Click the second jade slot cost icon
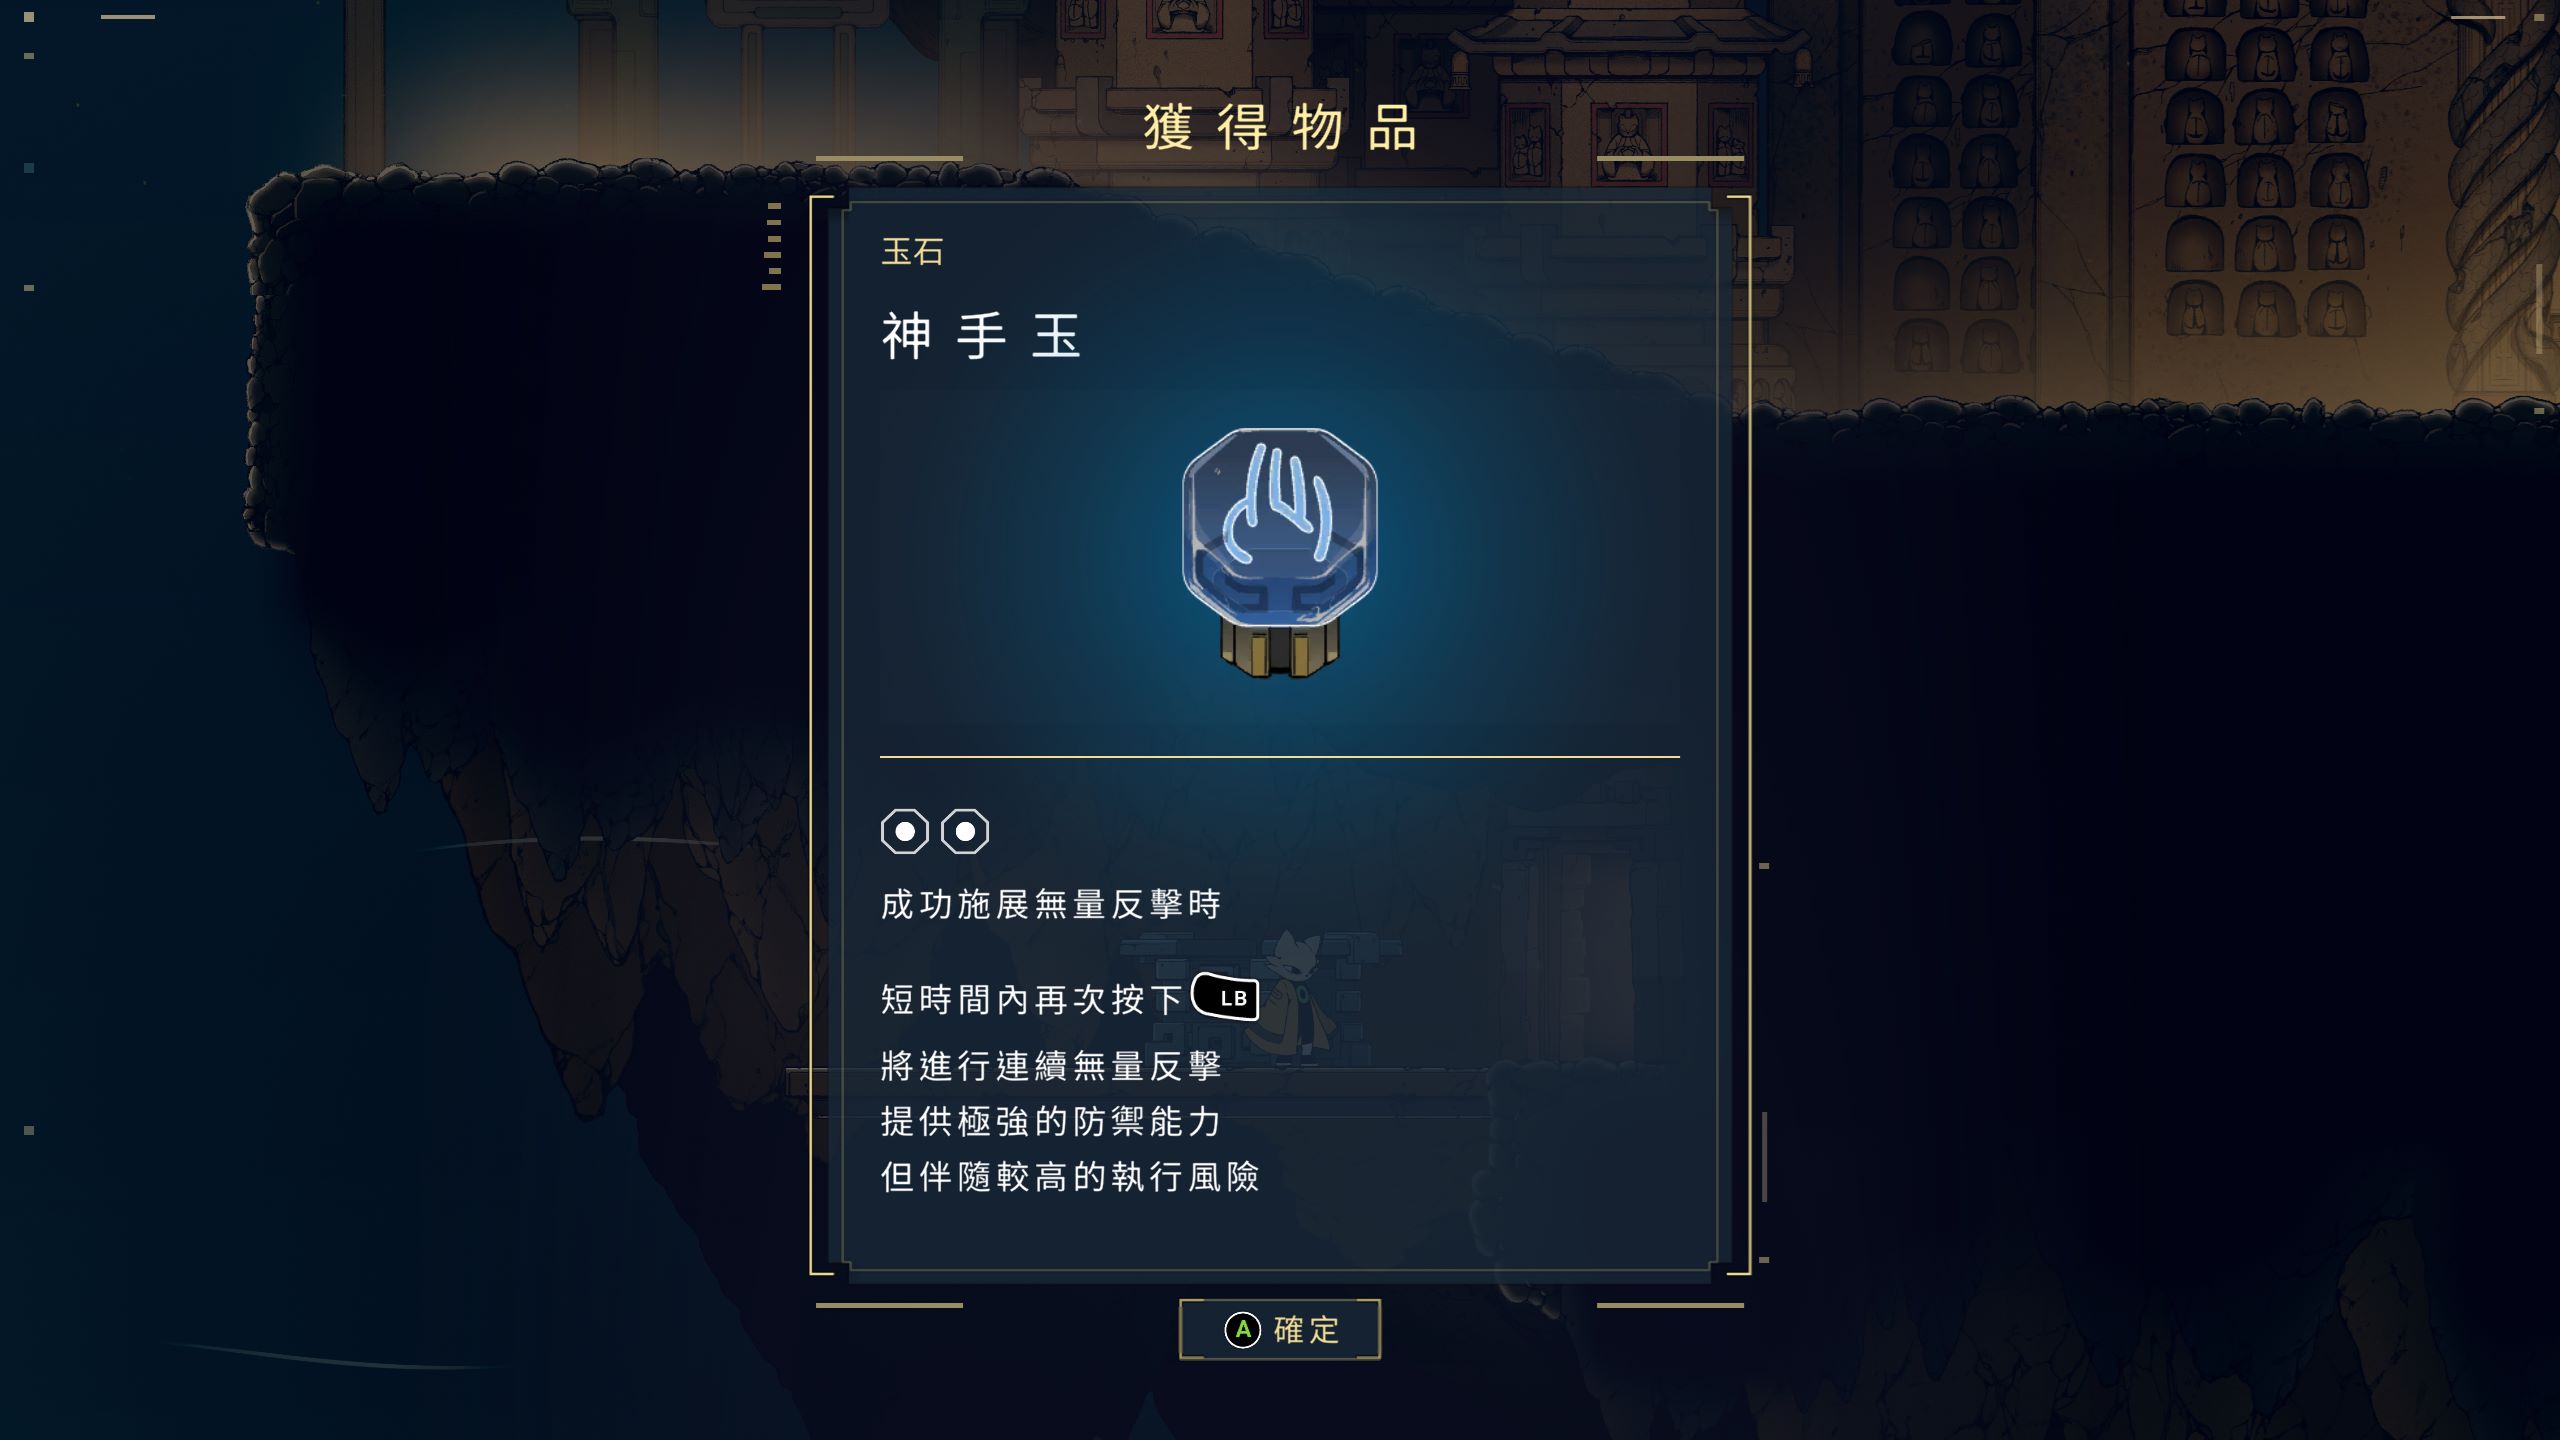The image size is (2560, 1440). 965,831
